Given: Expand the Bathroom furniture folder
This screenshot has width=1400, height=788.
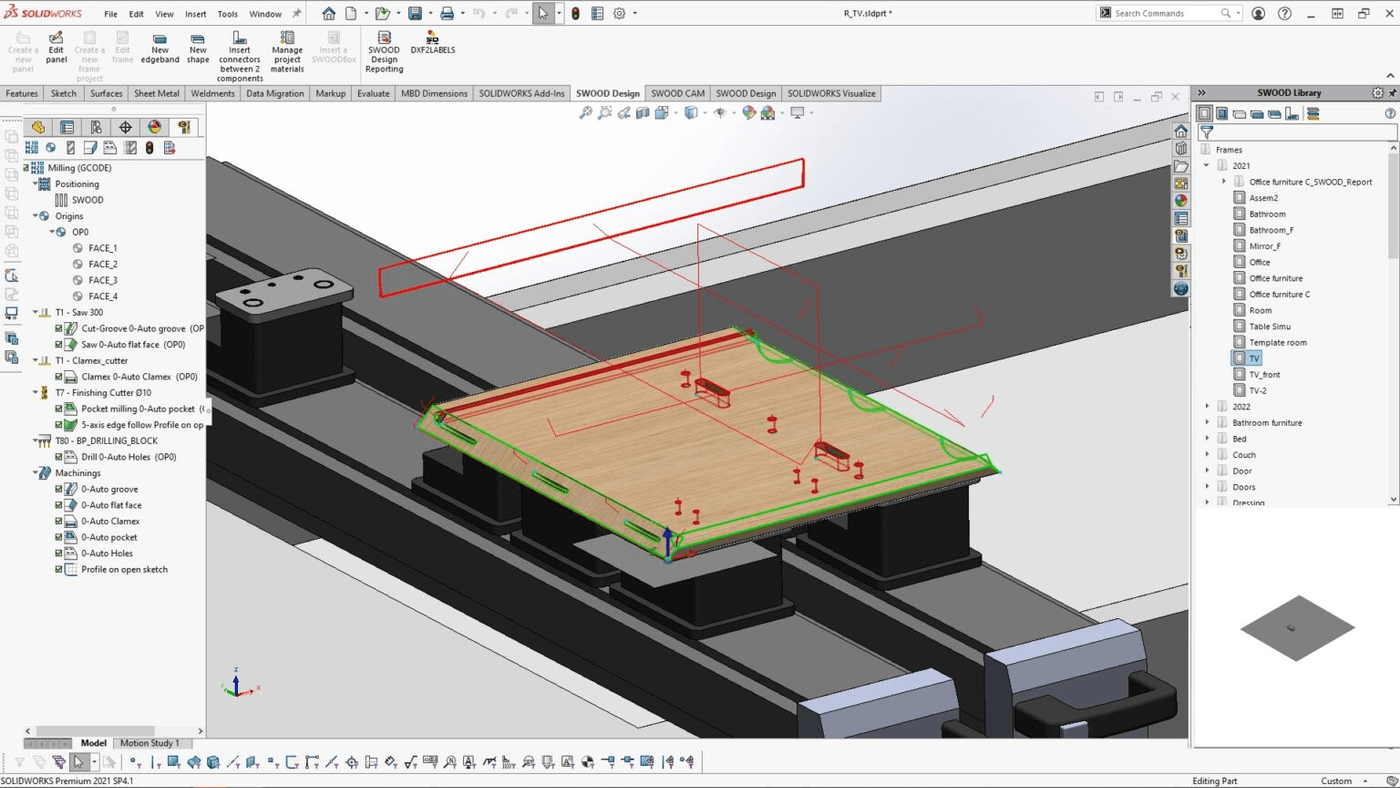Looking at the screenshot, I should pyautogui.click(x=1207, y=423).
